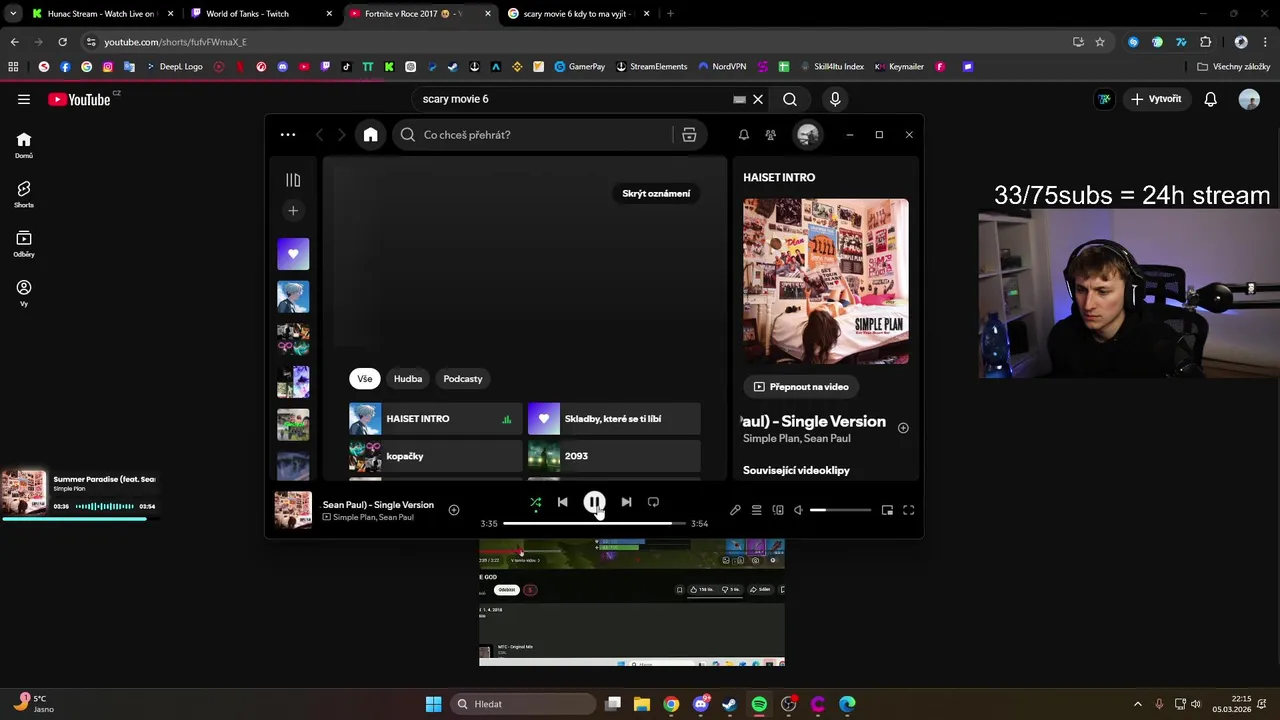Click Simple Plan album cover in Now Playing
The height and width of the screenshot is (720, 1280).
(826, 281)
